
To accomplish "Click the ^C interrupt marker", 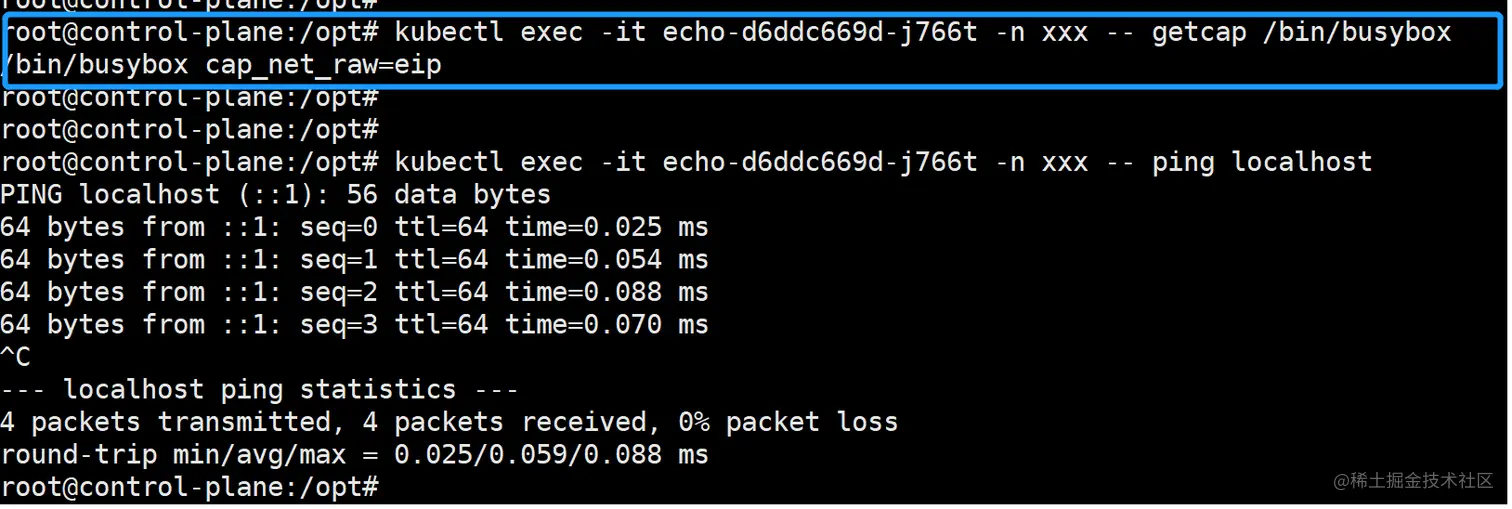I will coord(15,357).
